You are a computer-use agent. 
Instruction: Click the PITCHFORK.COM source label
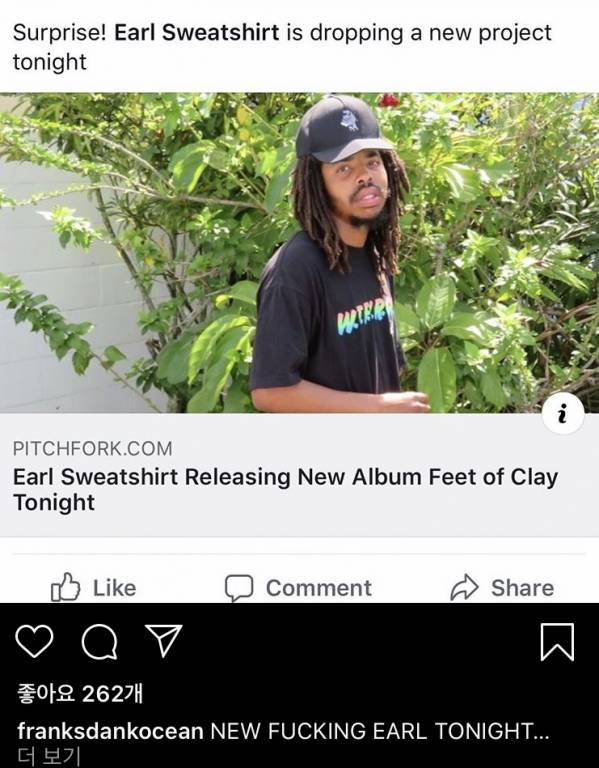coord(93,449)
